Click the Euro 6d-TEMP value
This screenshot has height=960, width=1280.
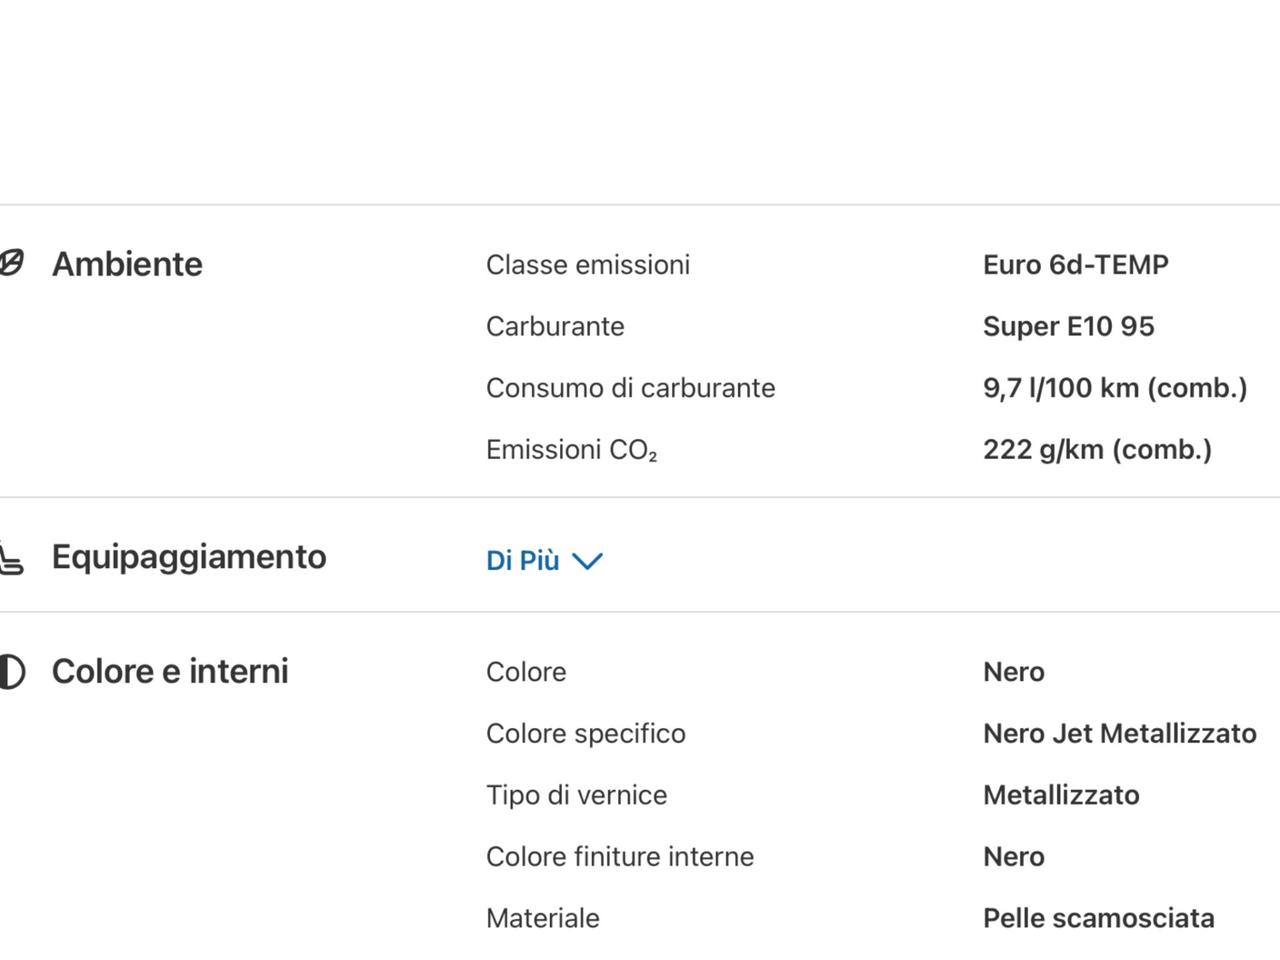[1076, 265]
